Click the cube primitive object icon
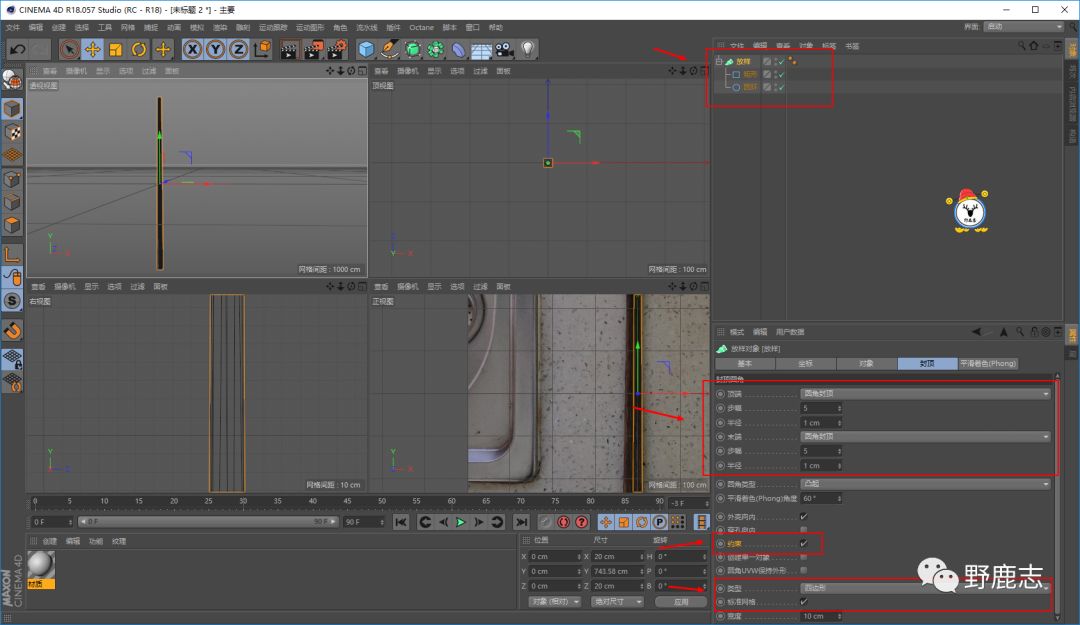This screenshot has width=1080, height=625. [366, 49]
